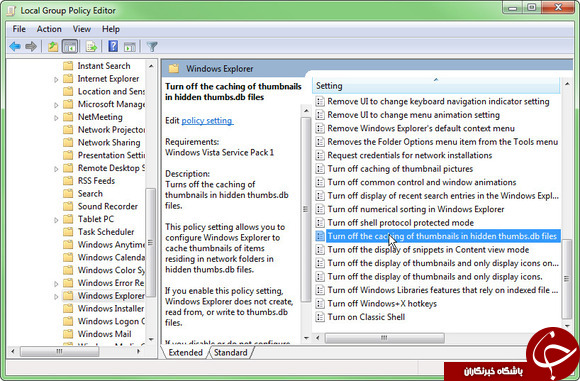Click the folder icon beside Task Scheduler
This screenshot has width=580, height=381.
pos(68,232)
